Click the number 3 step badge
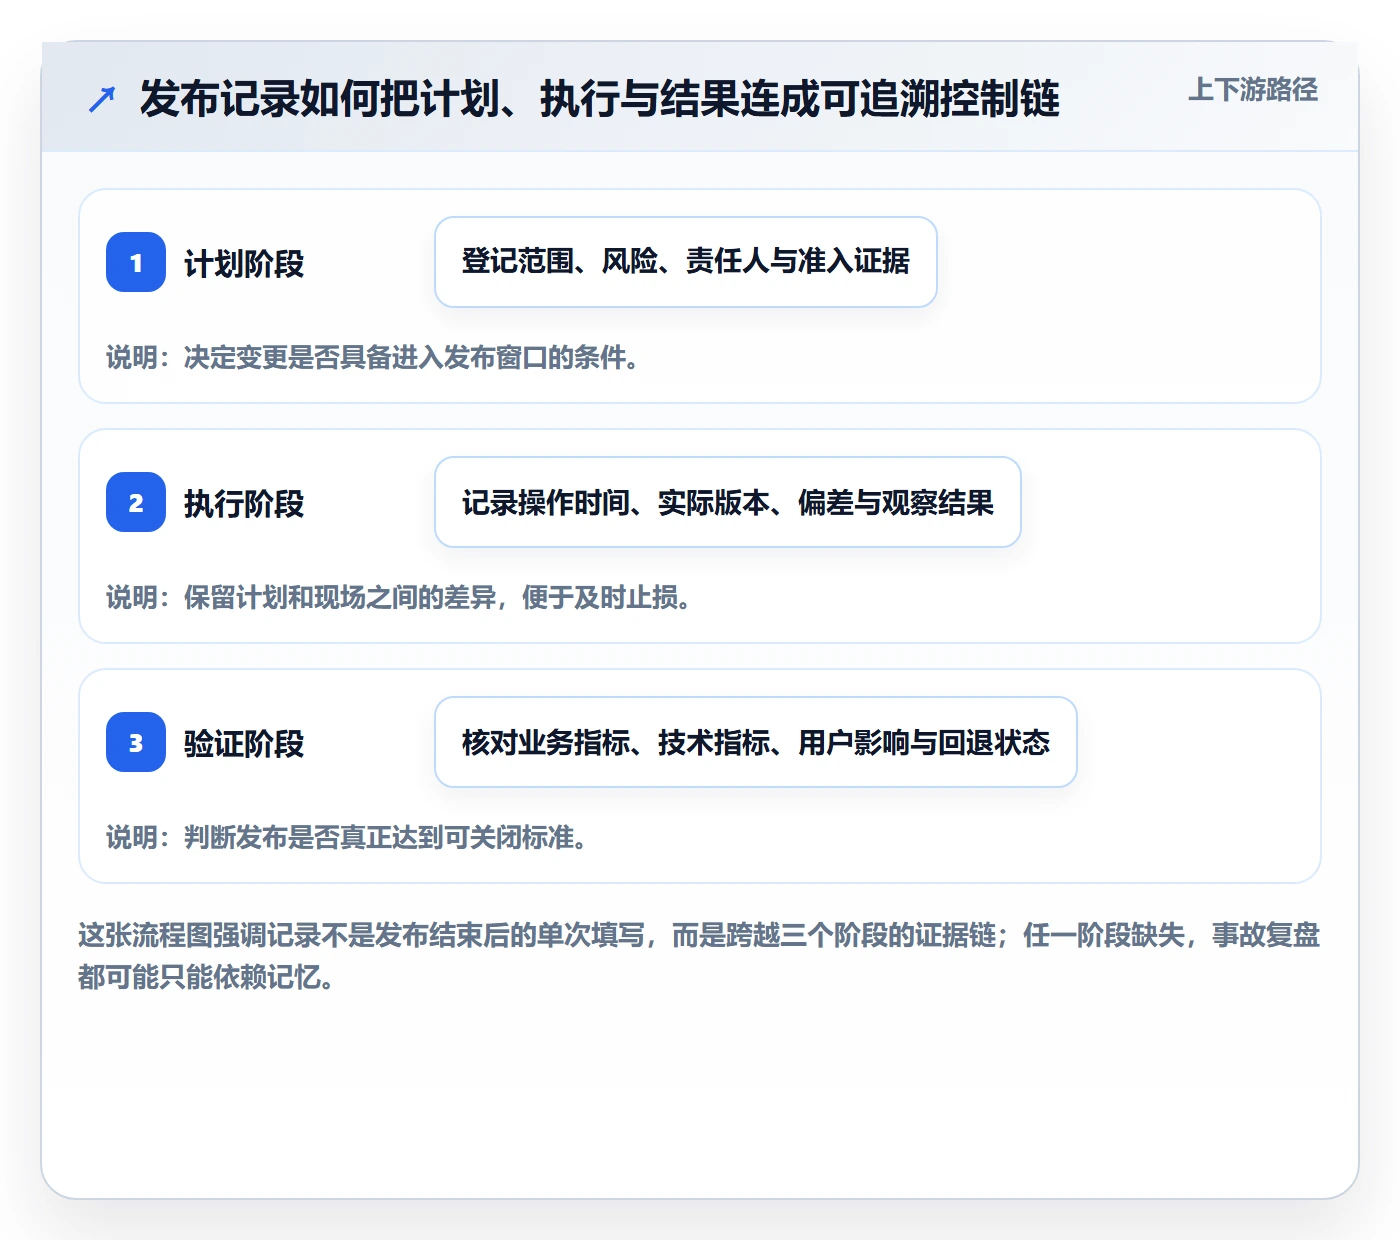 coord(136,742)
